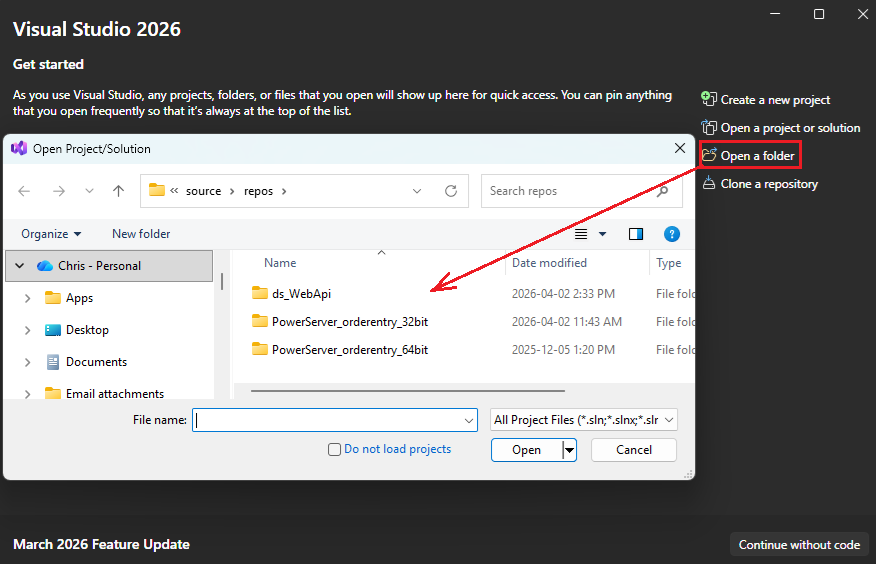The width and height of the screenshot is (876, 564).
Task: Expand the Apps folder tree node
Action: tap(27, 298)
